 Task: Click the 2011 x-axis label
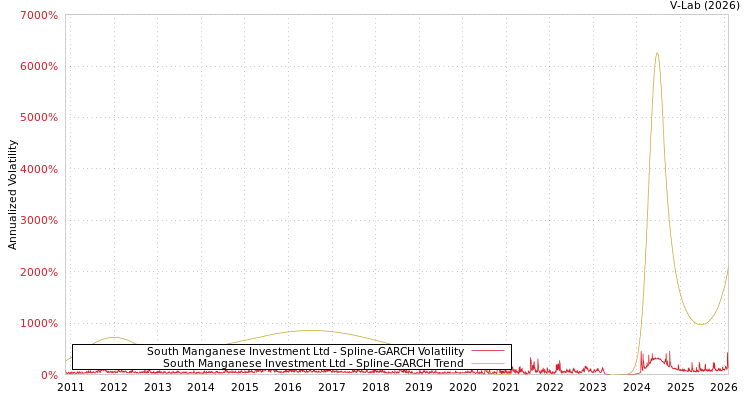[x=70, y=387]
